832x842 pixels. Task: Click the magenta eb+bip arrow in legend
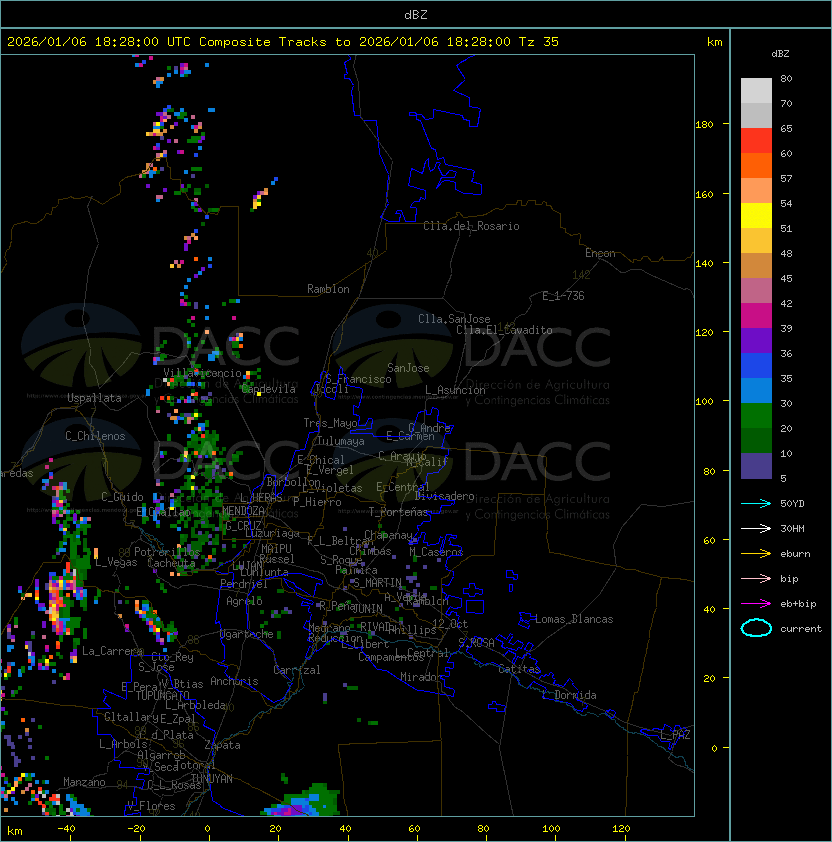tap(756, 604)
